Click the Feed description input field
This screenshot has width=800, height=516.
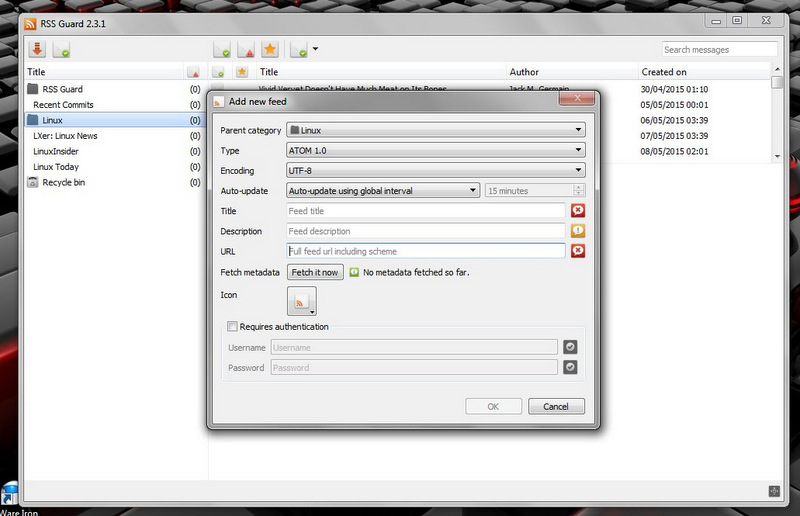(x=426, y=231)
